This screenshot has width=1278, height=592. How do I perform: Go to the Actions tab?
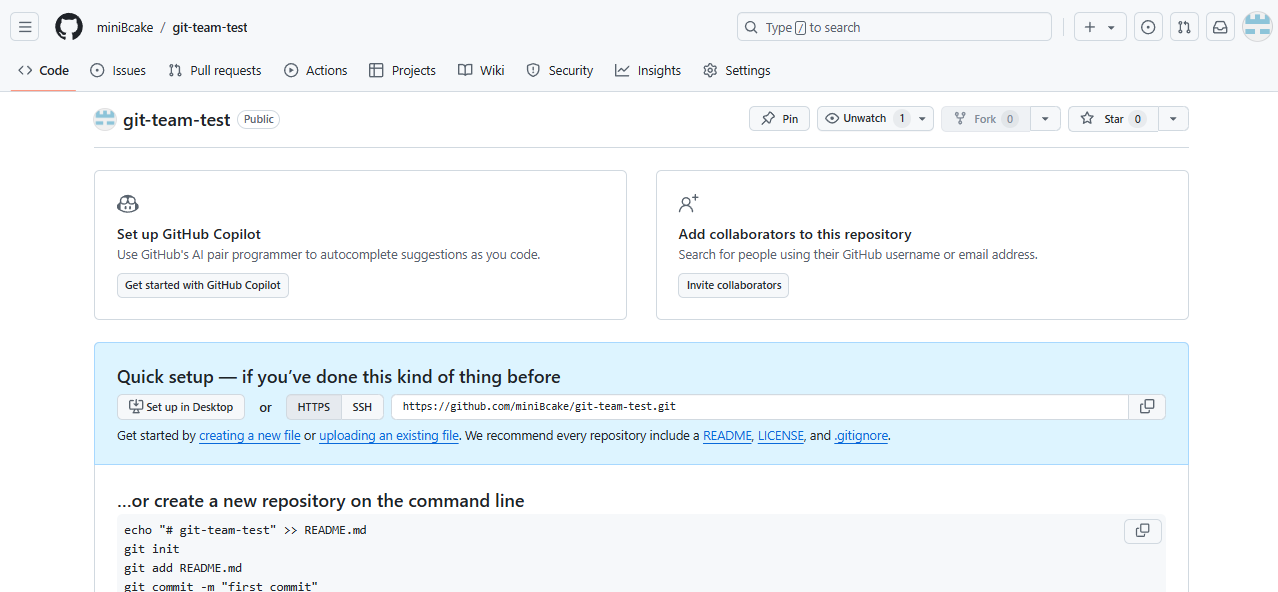click(x=316, y=70)
